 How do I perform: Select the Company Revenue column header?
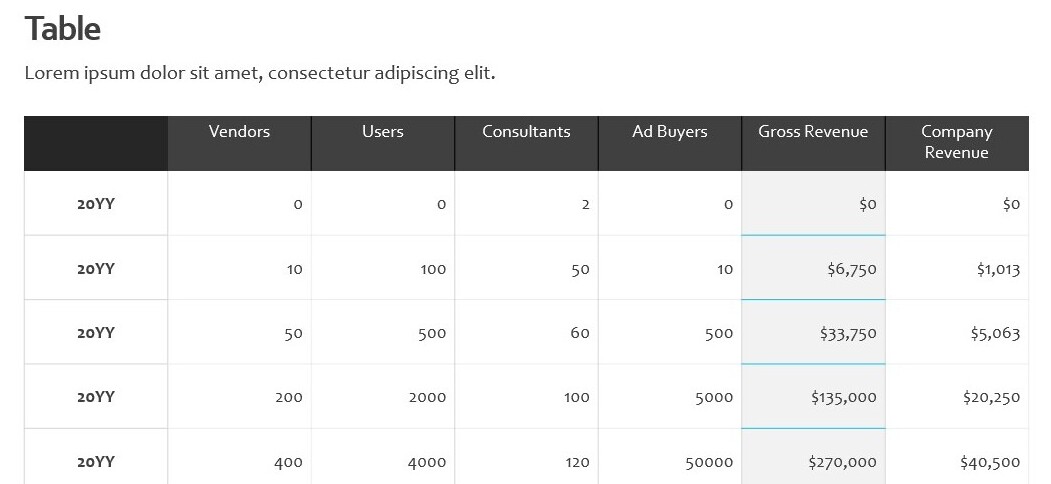click(x=957, y=142)
